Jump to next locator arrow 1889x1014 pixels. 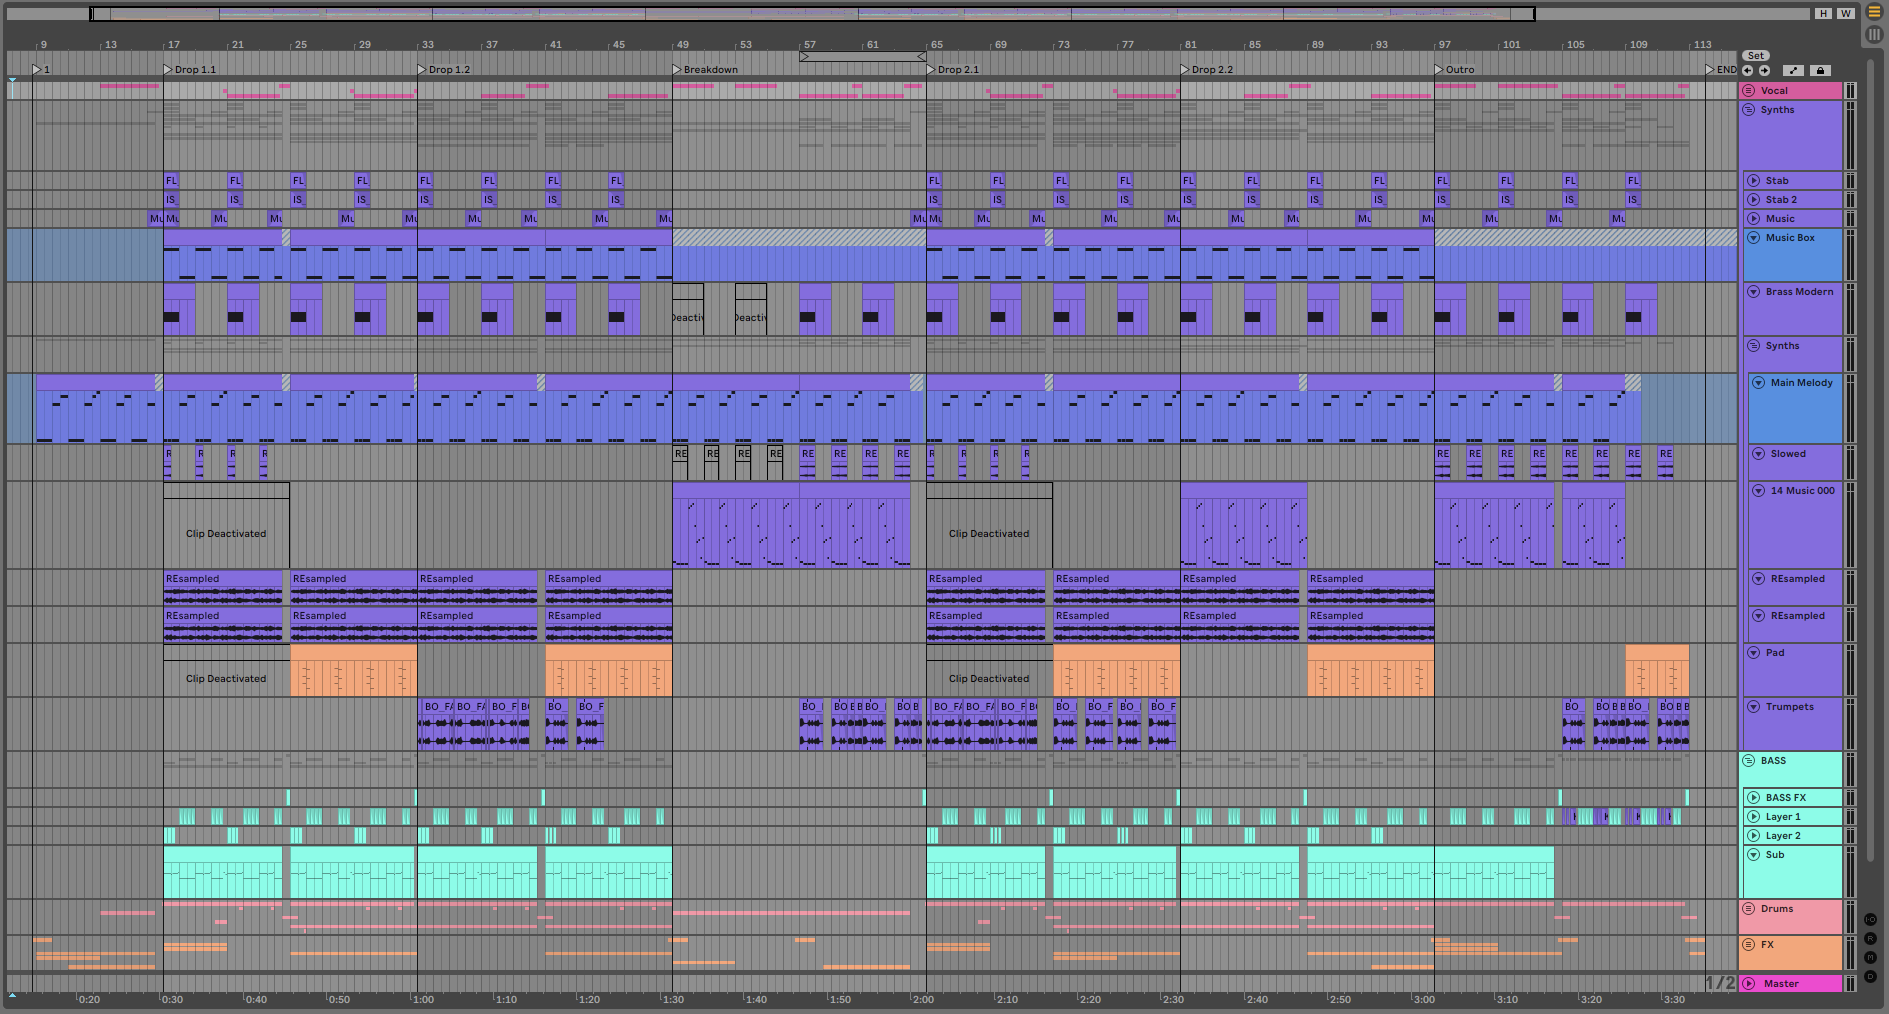pyautogui.click(x=1764, y=70)
